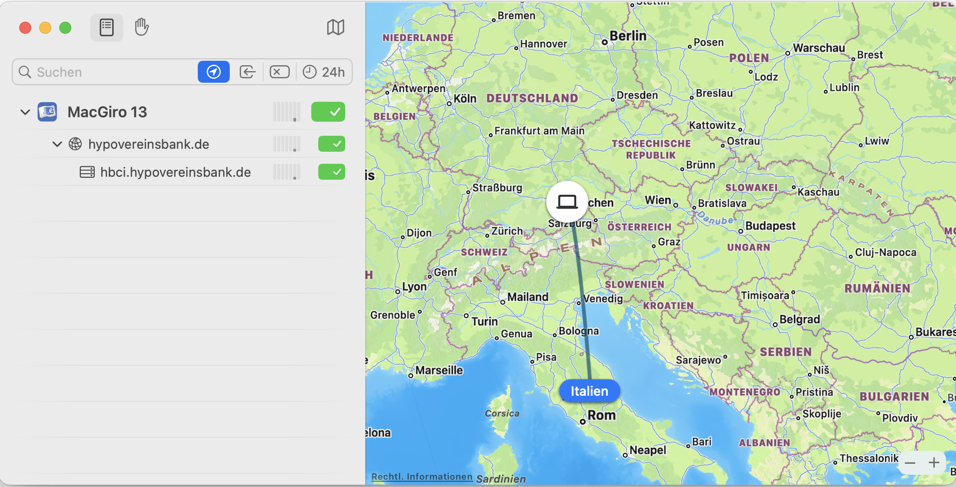The height and width of the screenshot is (487, 956).
Task: Click the yellow minimize window button
Action: click(45, 27)
